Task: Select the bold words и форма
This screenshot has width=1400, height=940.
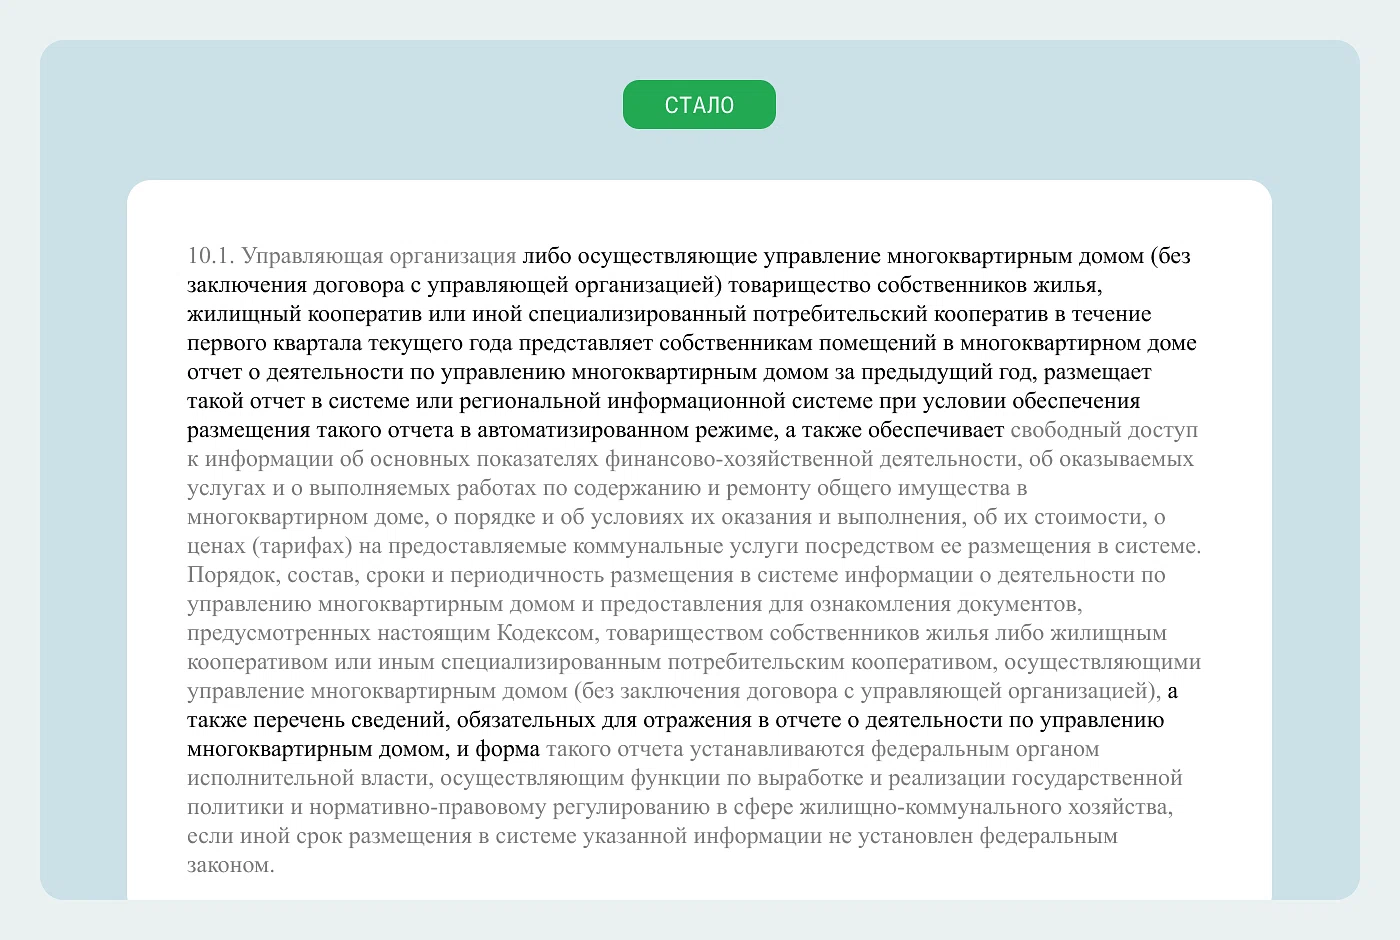Action: coord(497,748)
